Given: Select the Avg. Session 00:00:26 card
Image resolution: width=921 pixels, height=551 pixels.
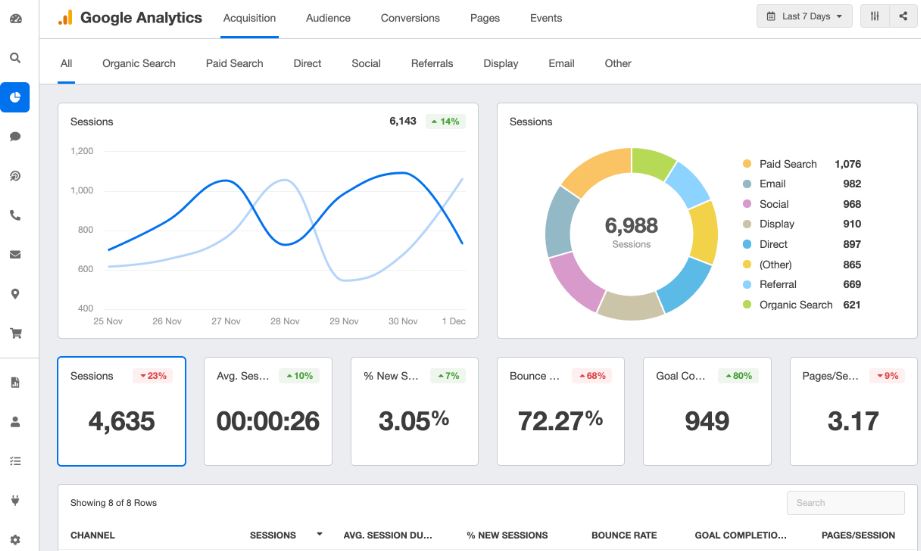Looking at the screenshot, I should [x=268, y=411].
